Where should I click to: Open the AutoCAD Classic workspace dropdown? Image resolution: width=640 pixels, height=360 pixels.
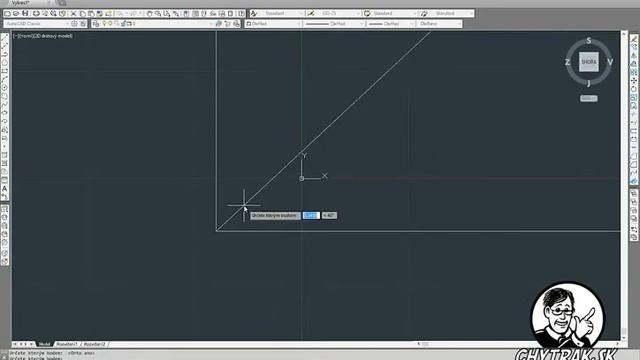[x=36, y=24]
